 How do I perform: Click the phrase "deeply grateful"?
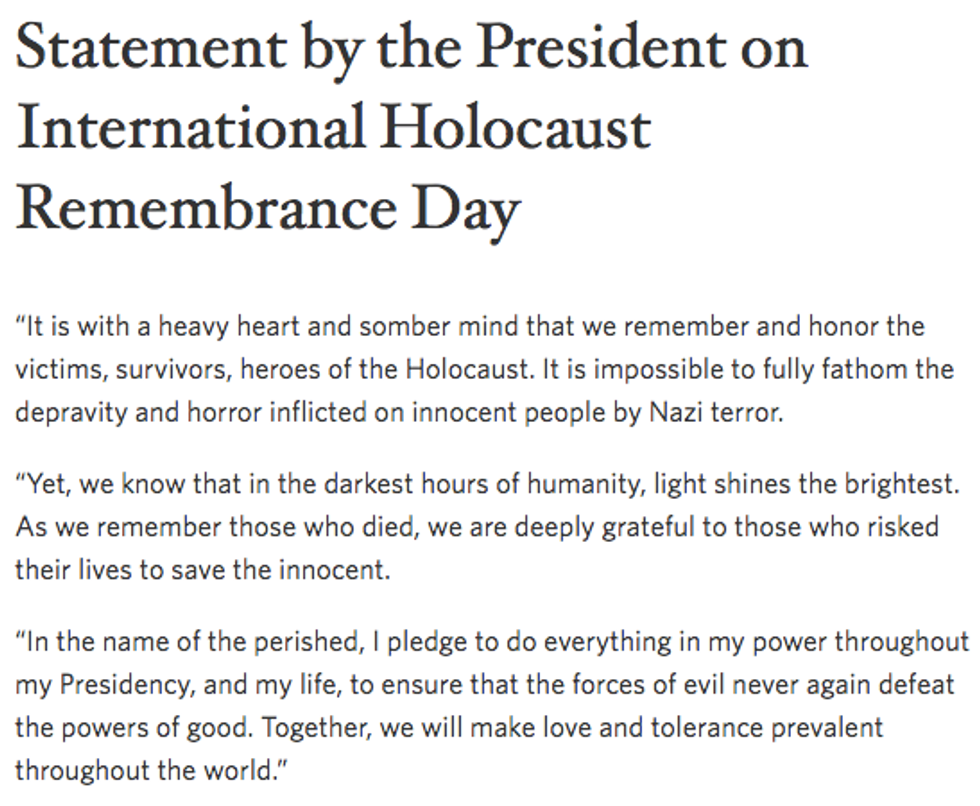click(529, 527)
